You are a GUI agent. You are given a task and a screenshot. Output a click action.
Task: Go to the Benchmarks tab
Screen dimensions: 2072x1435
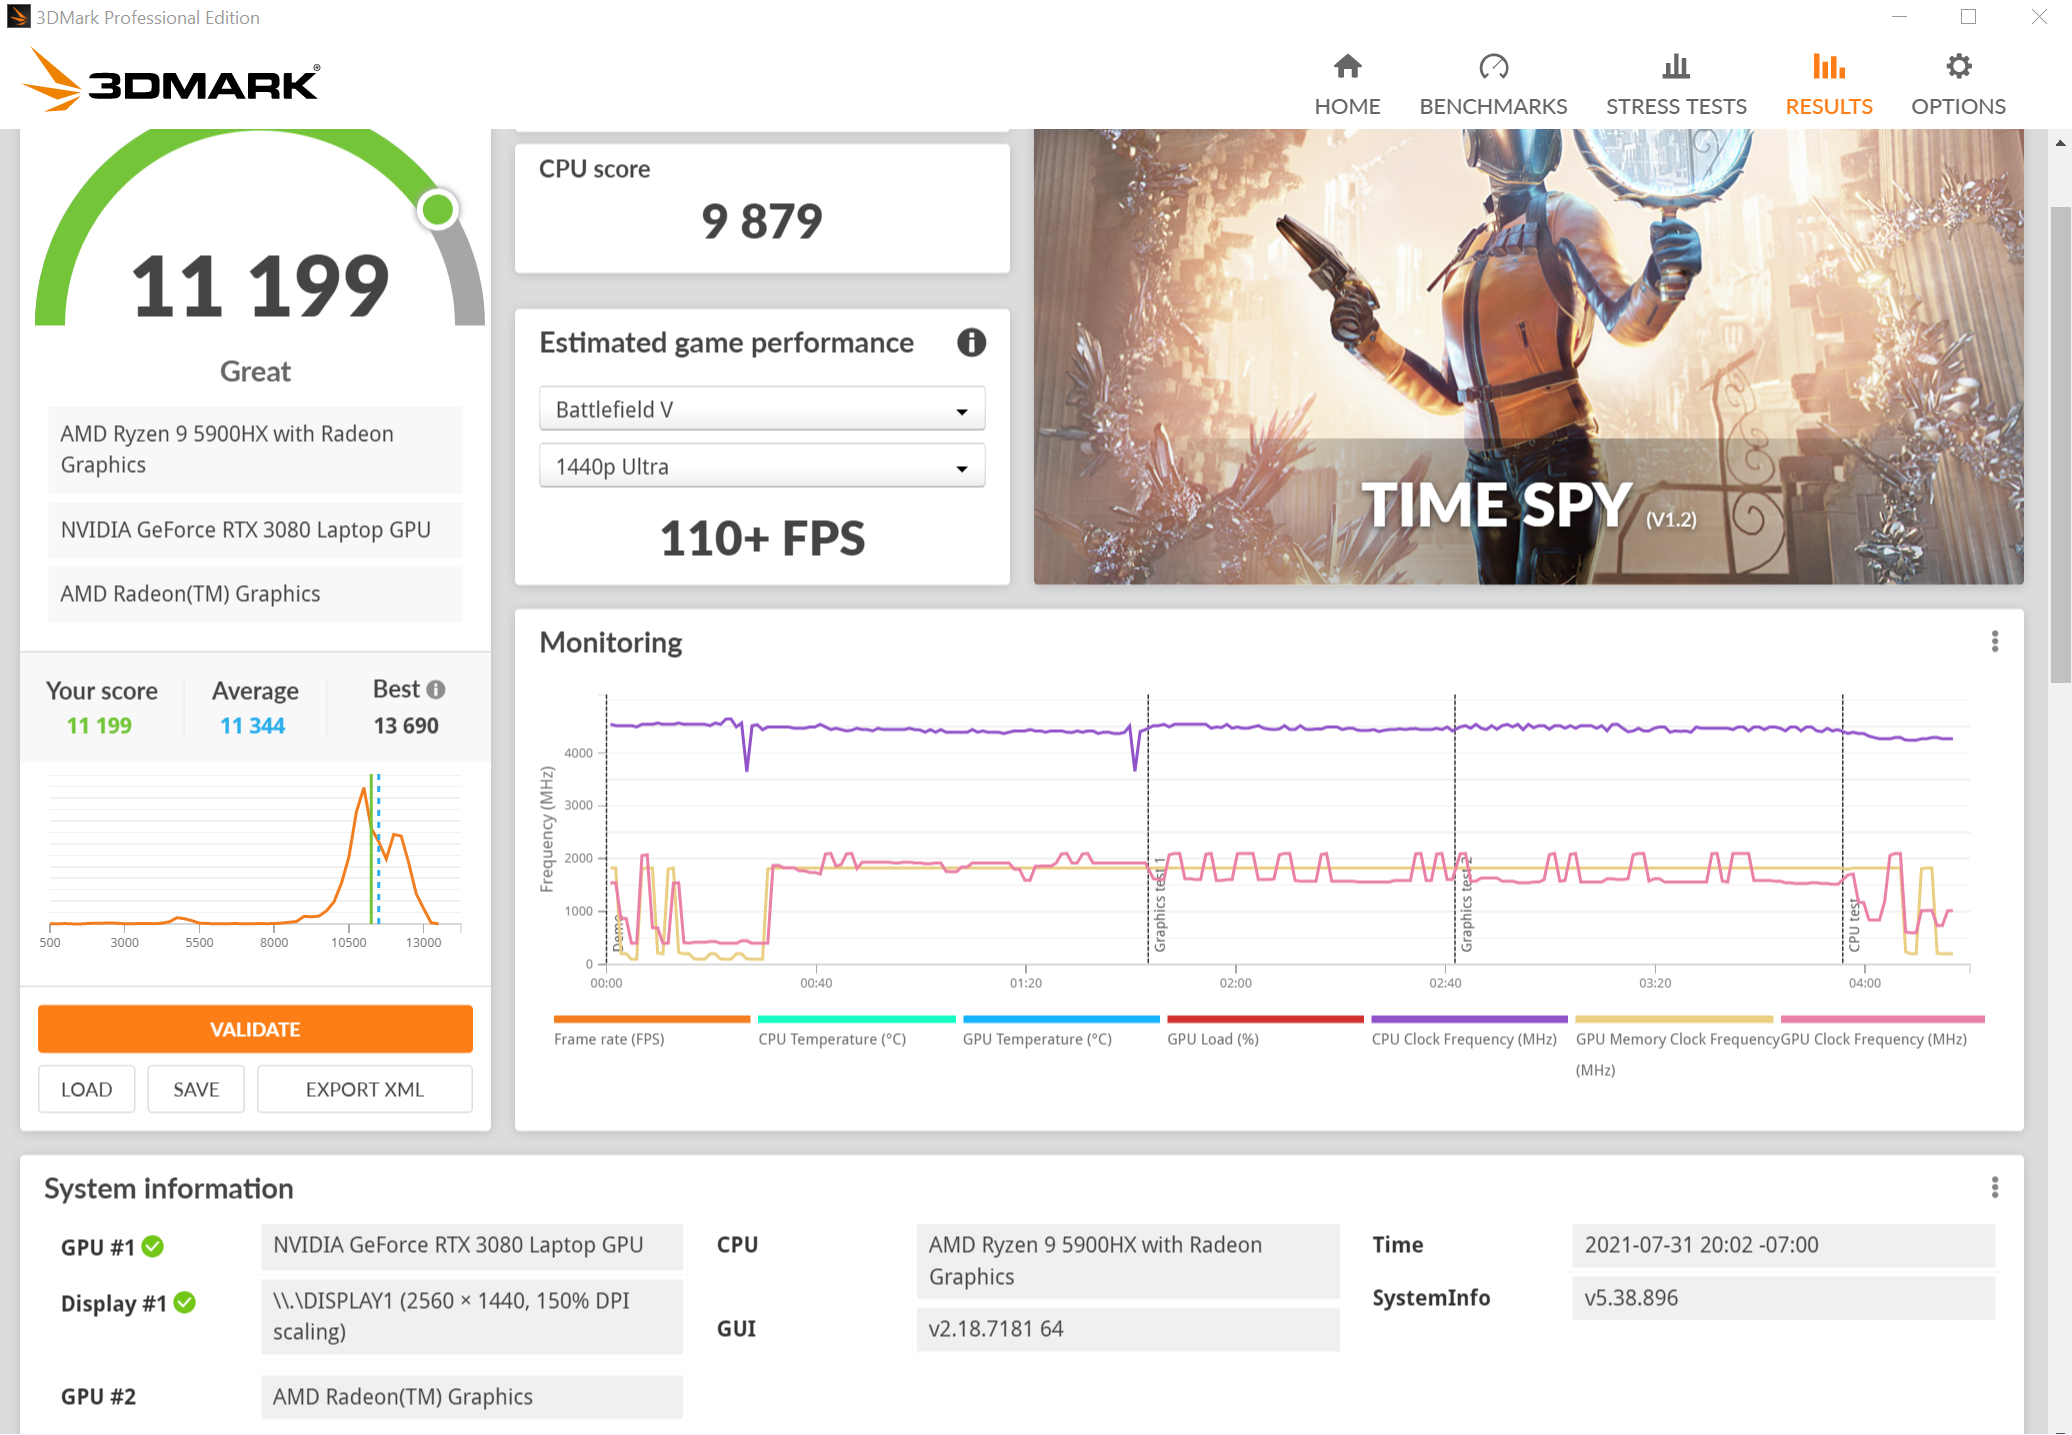[1493, 86]
